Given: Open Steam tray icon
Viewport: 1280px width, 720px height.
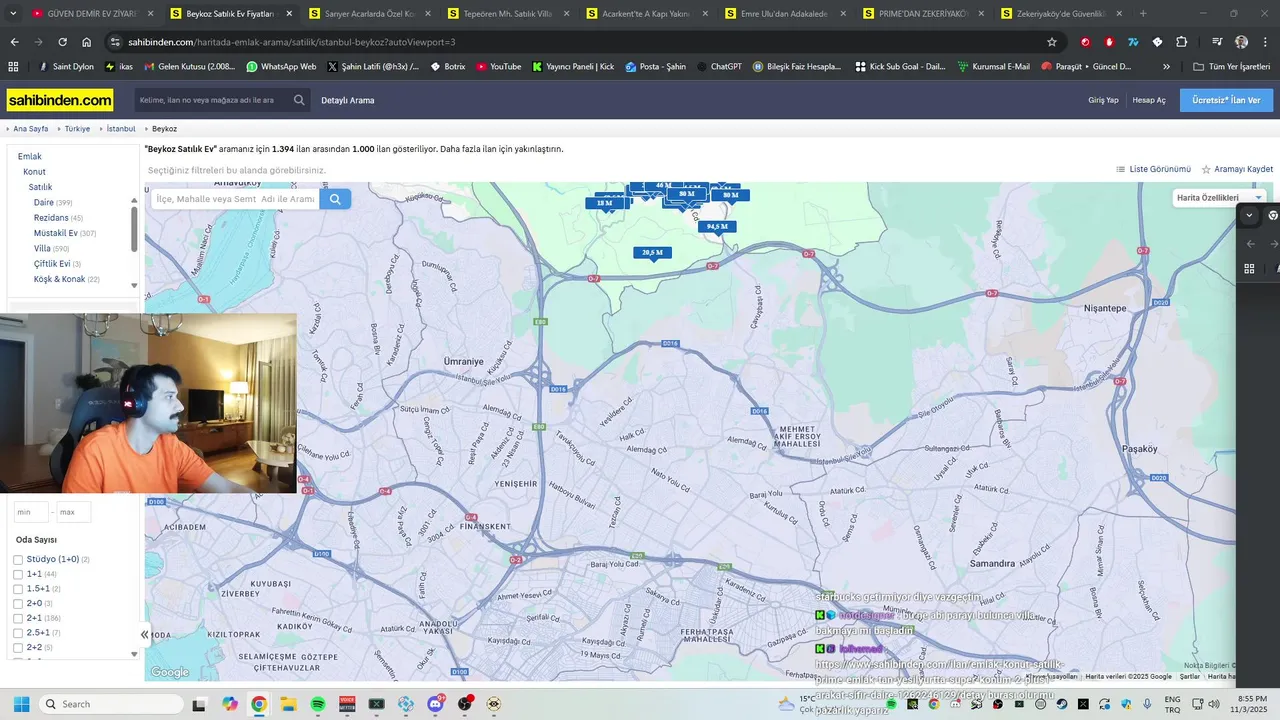Looking at the screenshot, I should [x=1061, y=704].
